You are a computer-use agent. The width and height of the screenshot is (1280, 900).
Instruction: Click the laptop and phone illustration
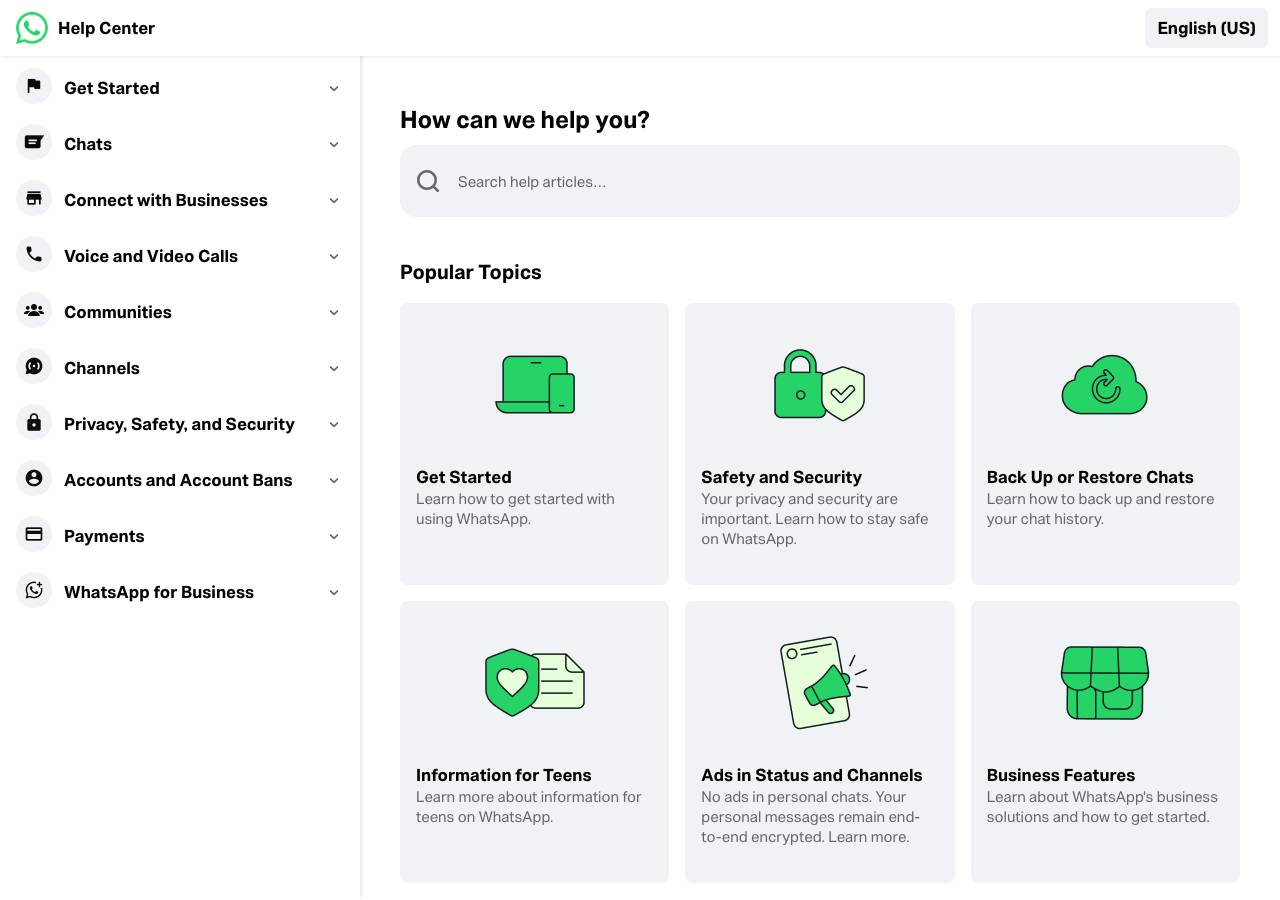pos(535,385)
